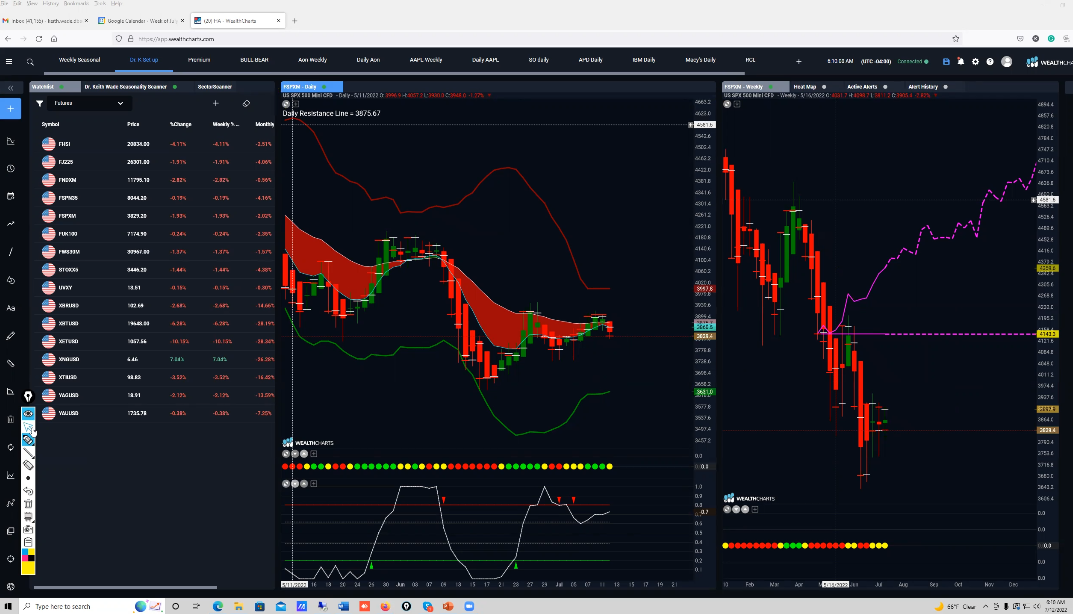
Task: Select the cursor arrow in annotation toolbar
Action: pyautogui.click(x=28, y=426)
